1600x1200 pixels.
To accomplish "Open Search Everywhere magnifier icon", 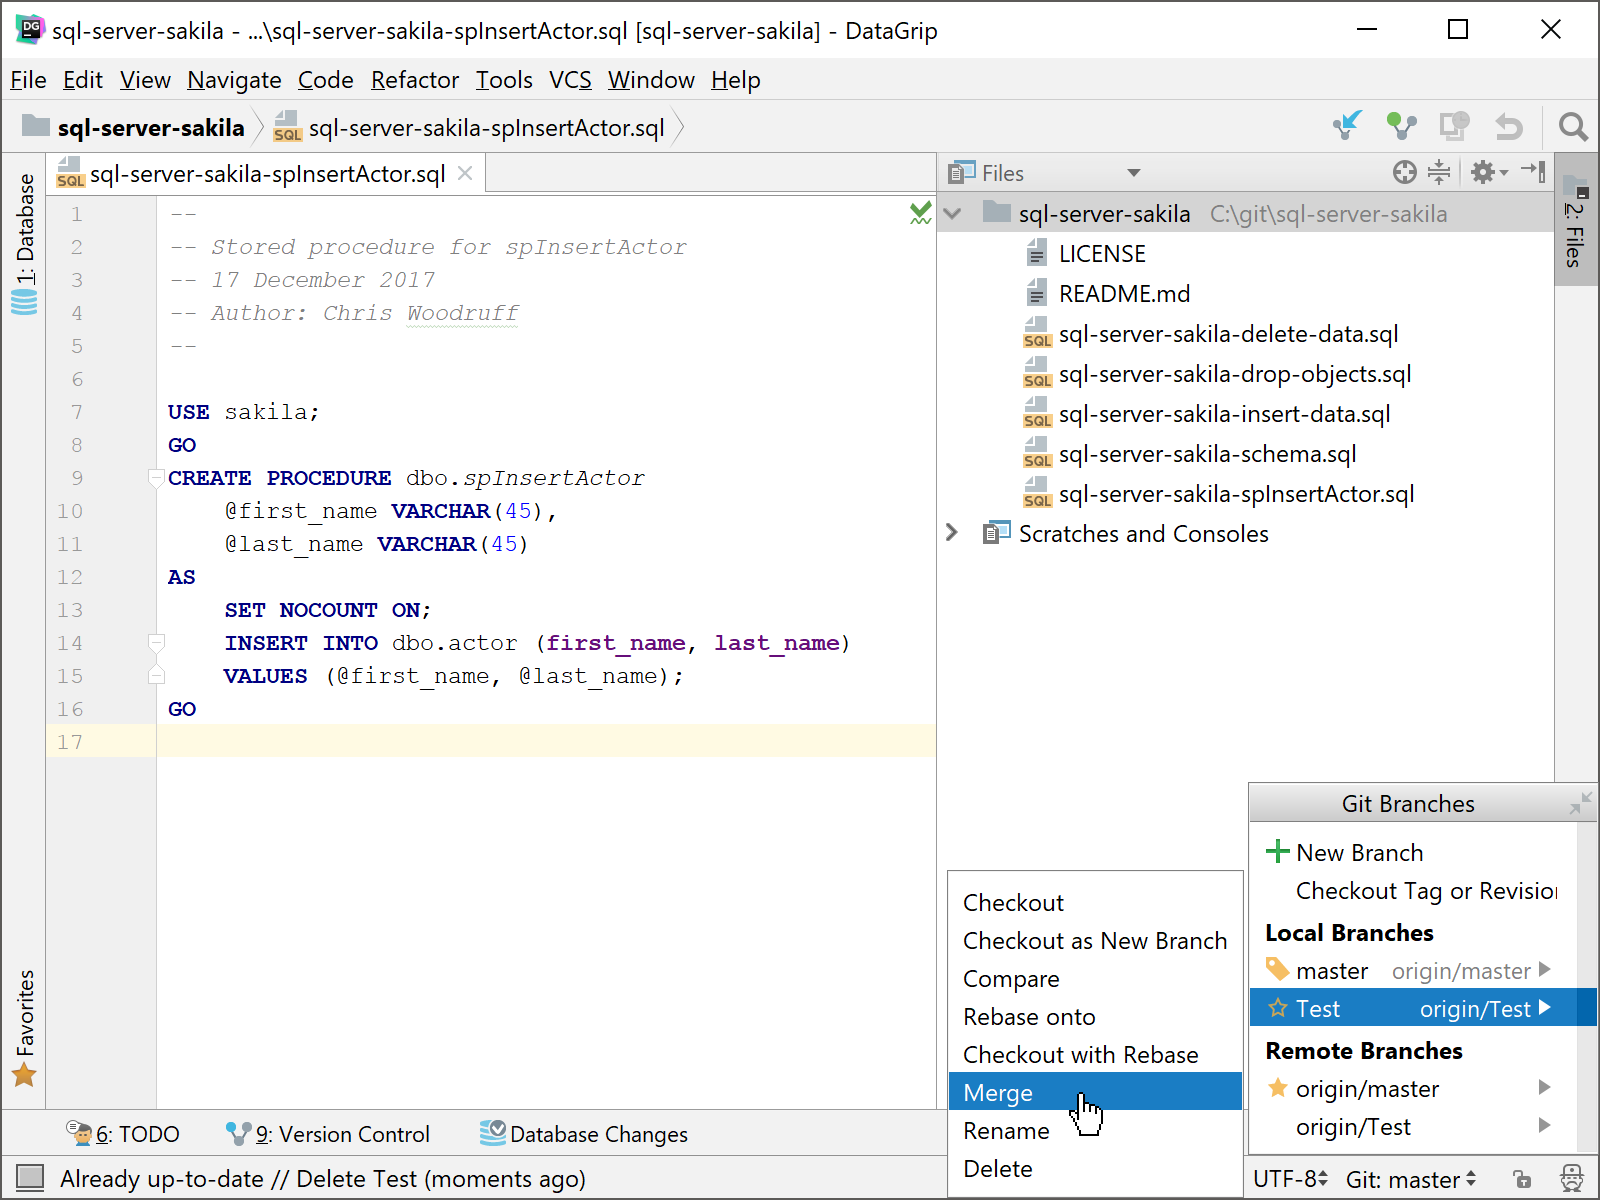I will tap(1572, 126).
